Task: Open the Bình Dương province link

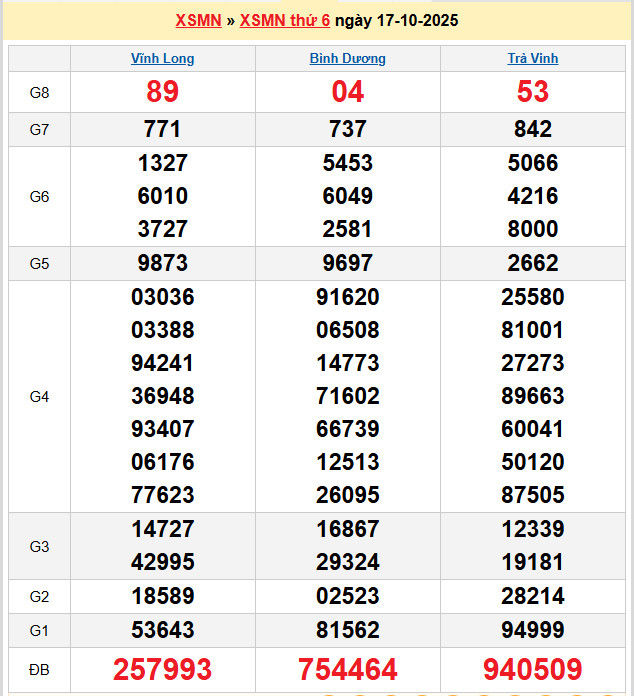Action: pos(348,59)
